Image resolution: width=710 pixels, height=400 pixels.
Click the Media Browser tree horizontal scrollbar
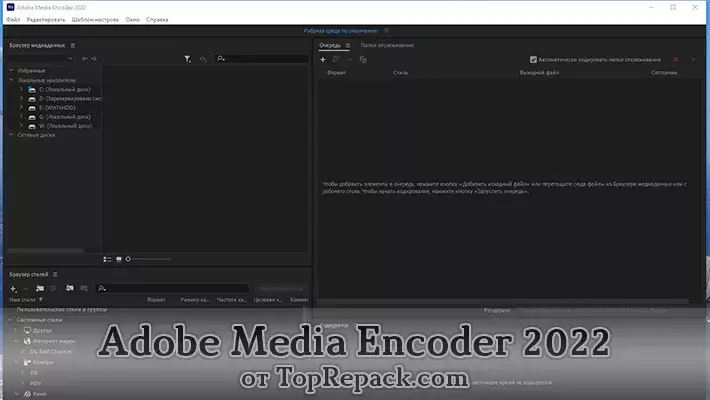(45, 251)
